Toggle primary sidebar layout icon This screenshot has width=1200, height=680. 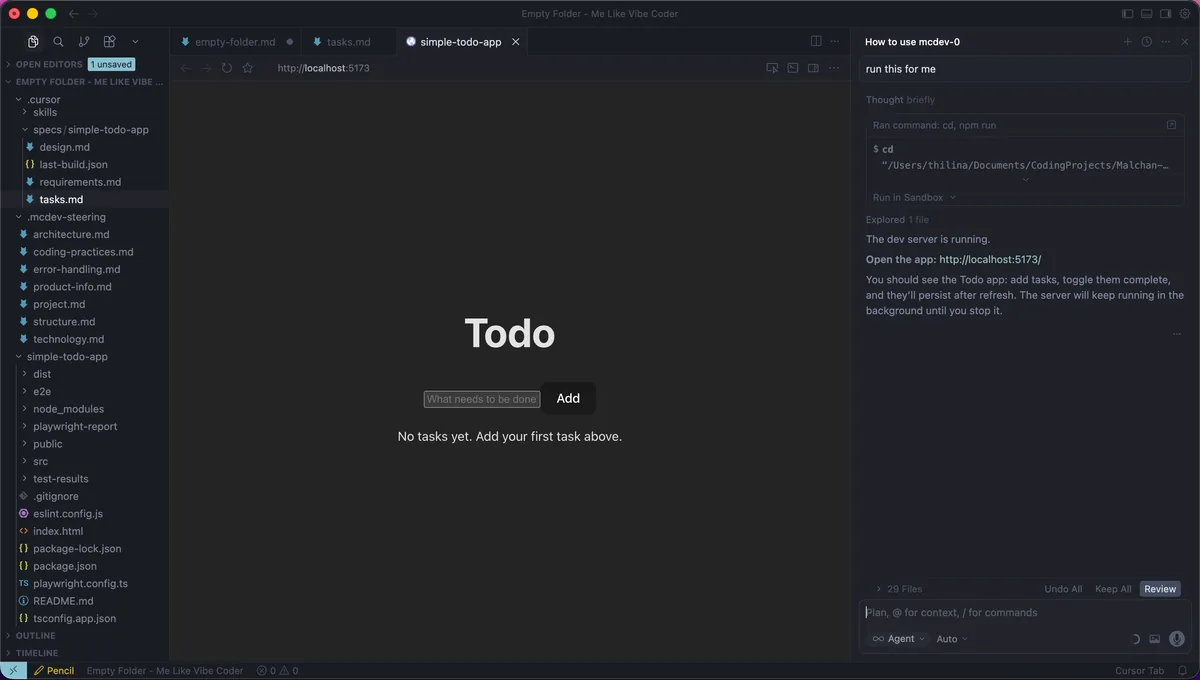click(x=1128, y=14)
